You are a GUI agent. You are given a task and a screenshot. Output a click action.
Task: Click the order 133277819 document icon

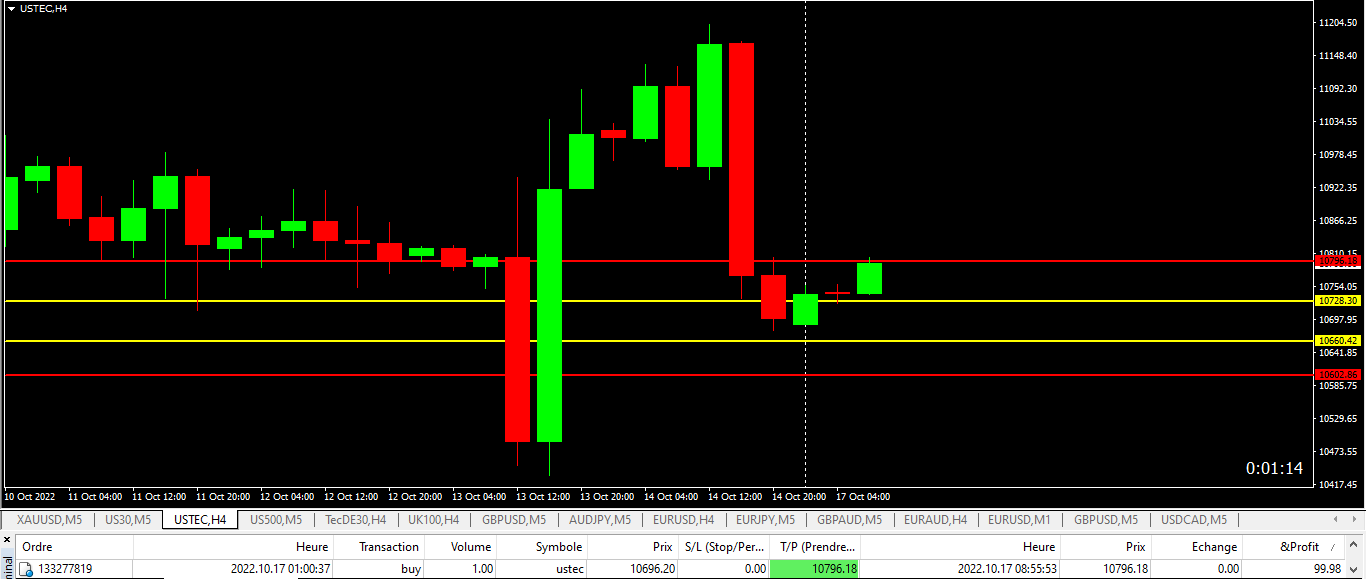click(x=27, y=569)
